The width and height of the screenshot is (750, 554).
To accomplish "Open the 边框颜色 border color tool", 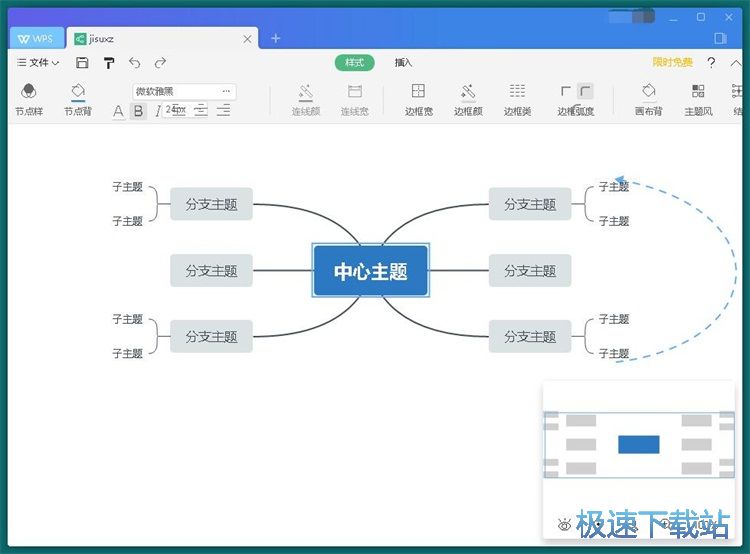I will [468, 100].
